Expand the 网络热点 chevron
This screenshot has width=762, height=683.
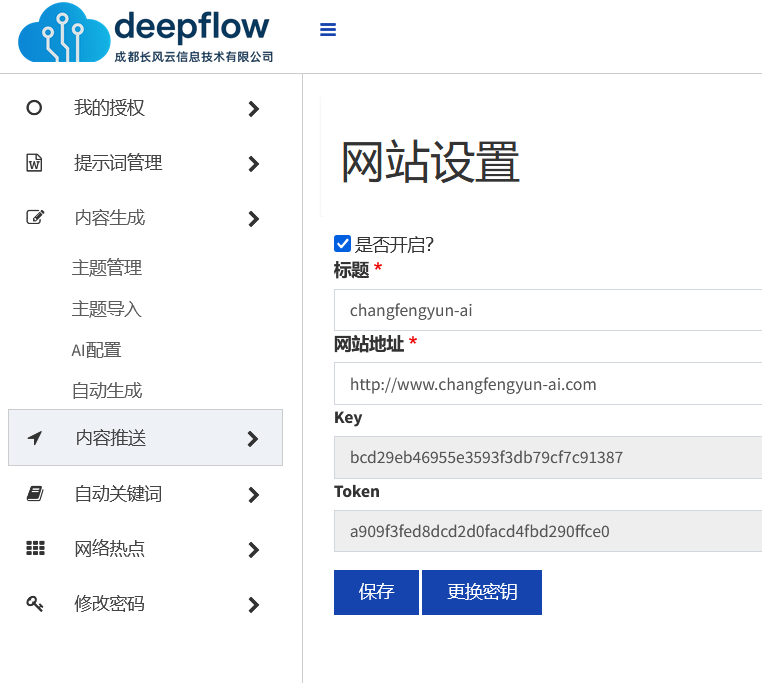click(x=253, y=549)
